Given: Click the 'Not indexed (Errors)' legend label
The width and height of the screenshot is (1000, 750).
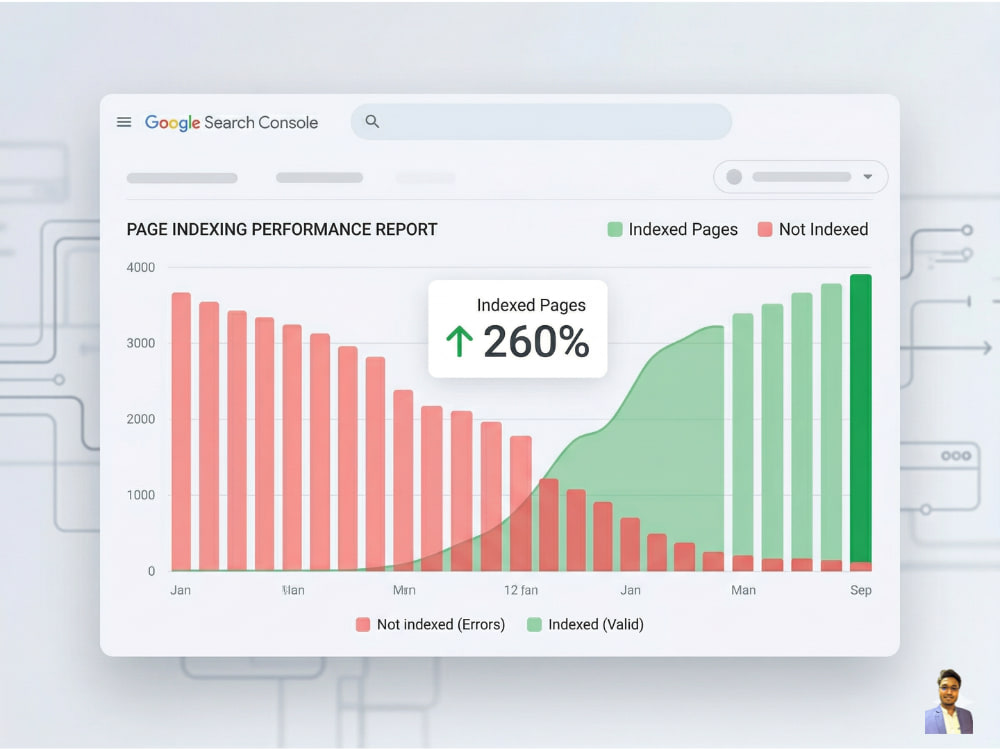Looking at the screenshot, I should tap(441, 624).
